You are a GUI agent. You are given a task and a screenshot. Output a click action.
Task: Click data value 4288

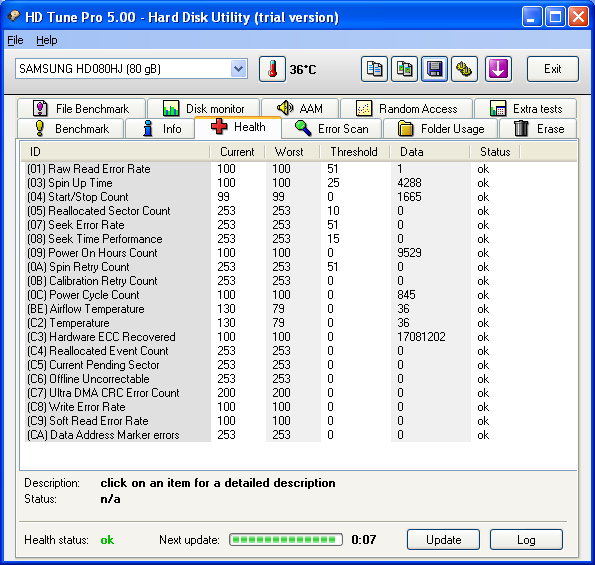pos(409,183)
